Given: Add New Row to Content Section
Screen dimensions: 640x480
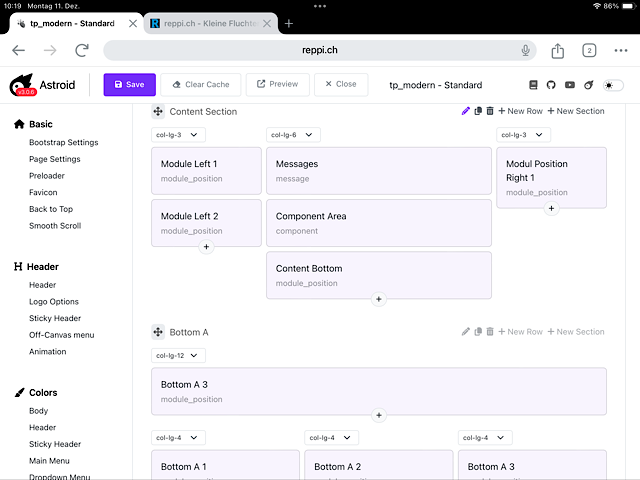Looking at the screenshot, I should pyautogui.click(x=520, y=111).
